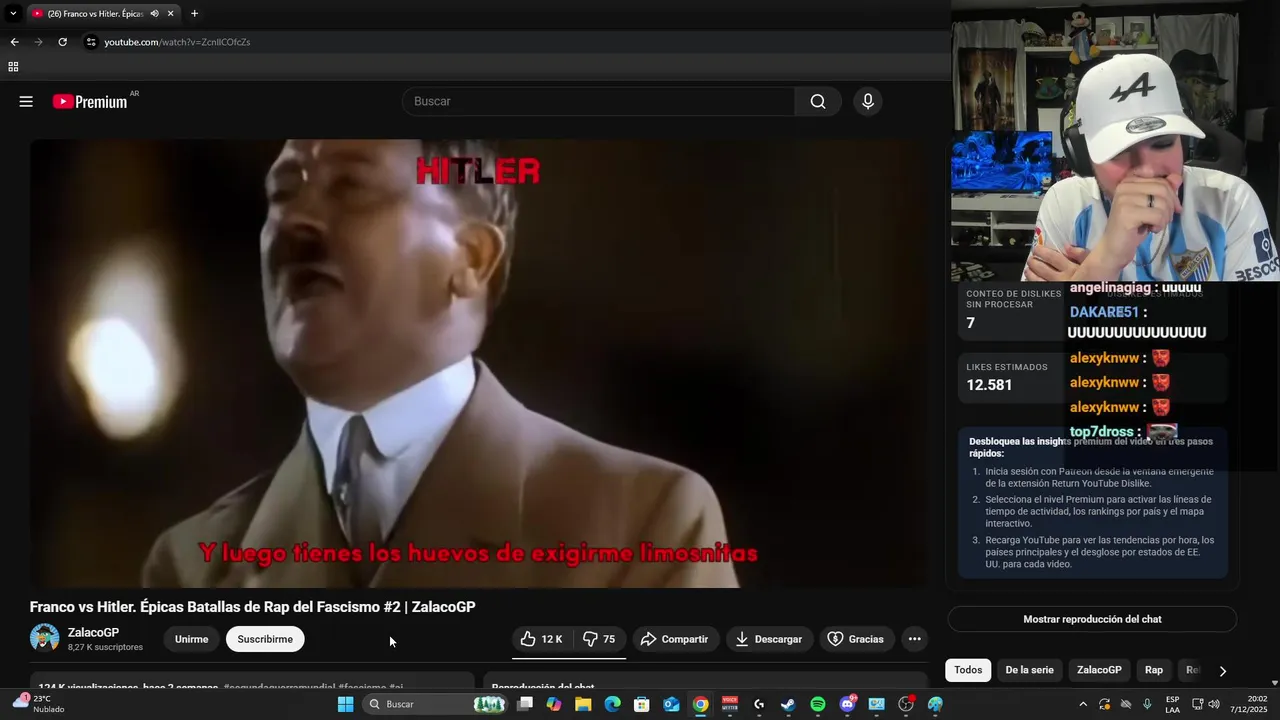Open the browser apps grid shortcut
This screenshot has height=720, width=1280.
(13, 67)
